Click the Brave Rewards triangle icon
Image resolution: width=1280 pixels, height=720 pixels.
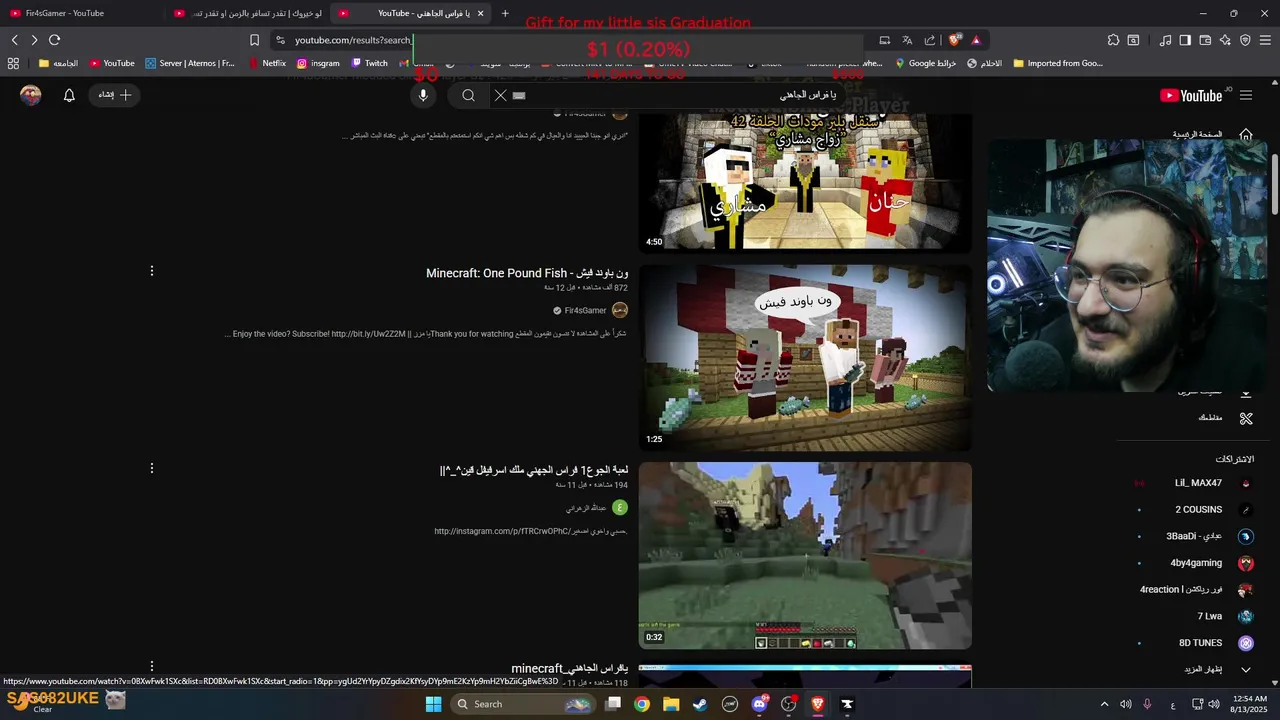pos(976,40)
